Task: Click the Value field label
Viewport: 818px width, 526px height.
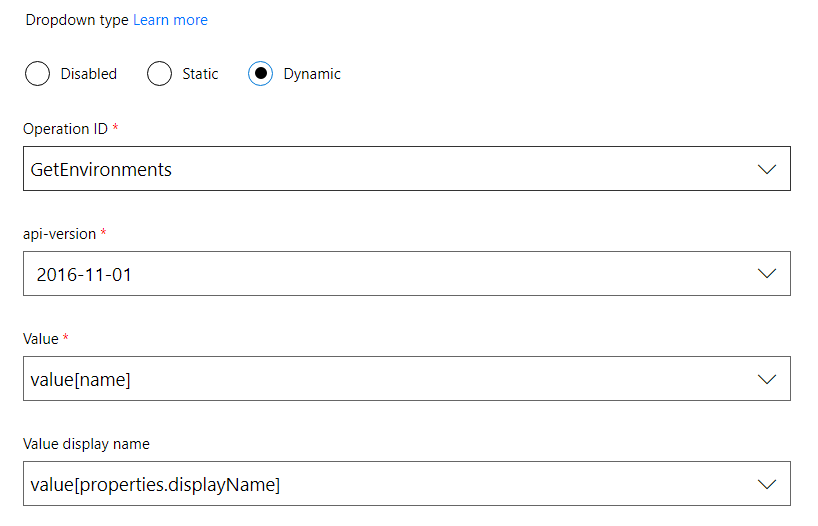Action: 41,339
